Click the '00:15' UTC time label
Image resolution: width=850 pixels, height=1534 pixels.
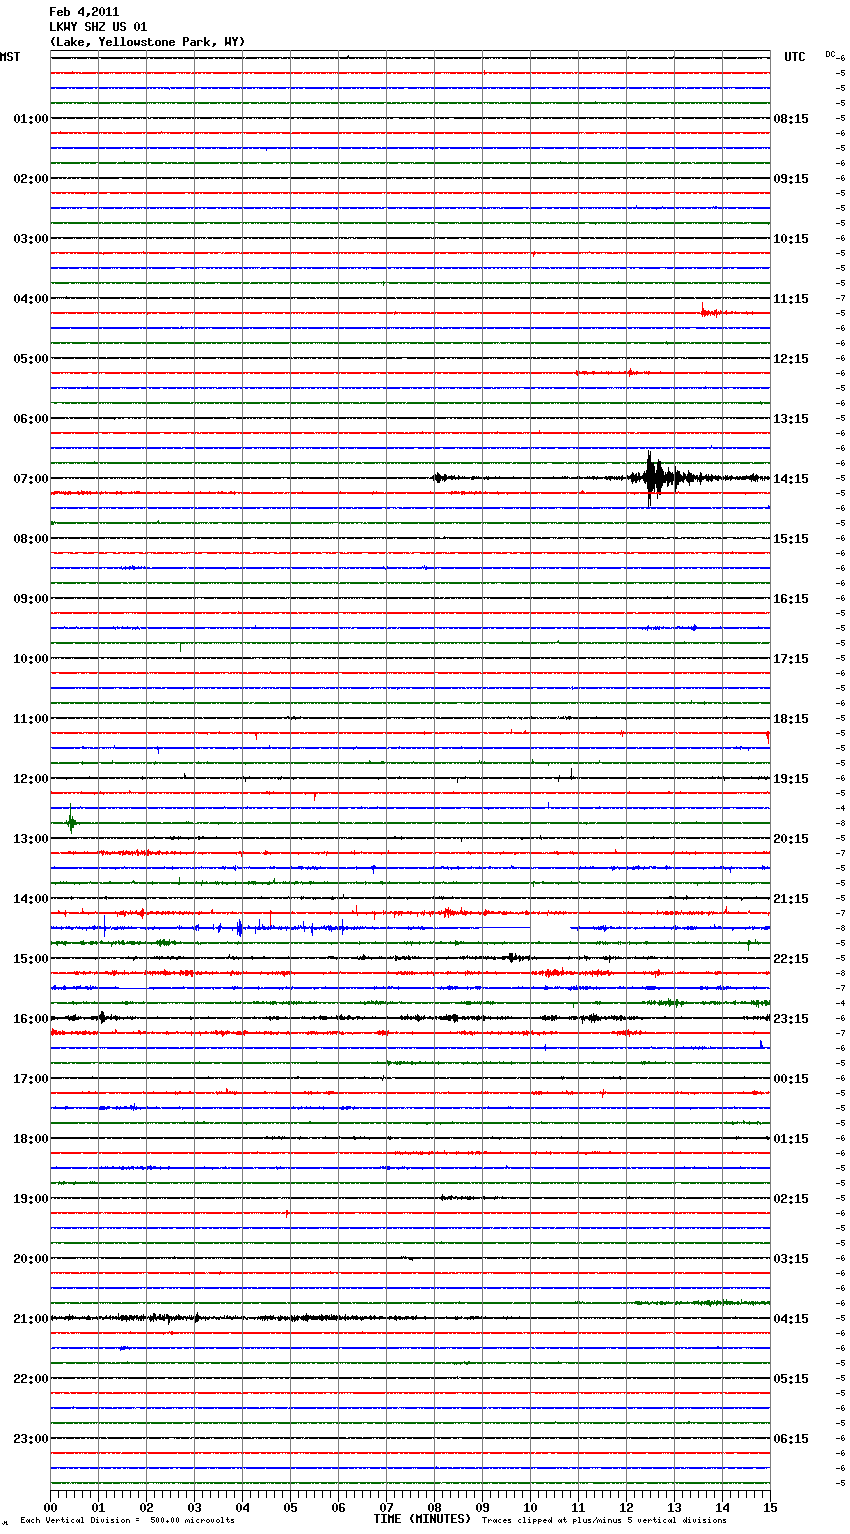coord(791,1079)
